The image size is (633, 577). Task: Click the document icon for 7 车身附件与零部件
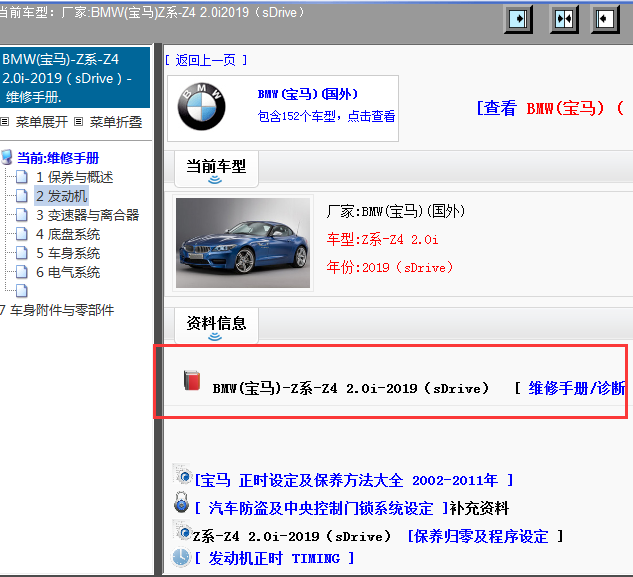click(22, 291)
